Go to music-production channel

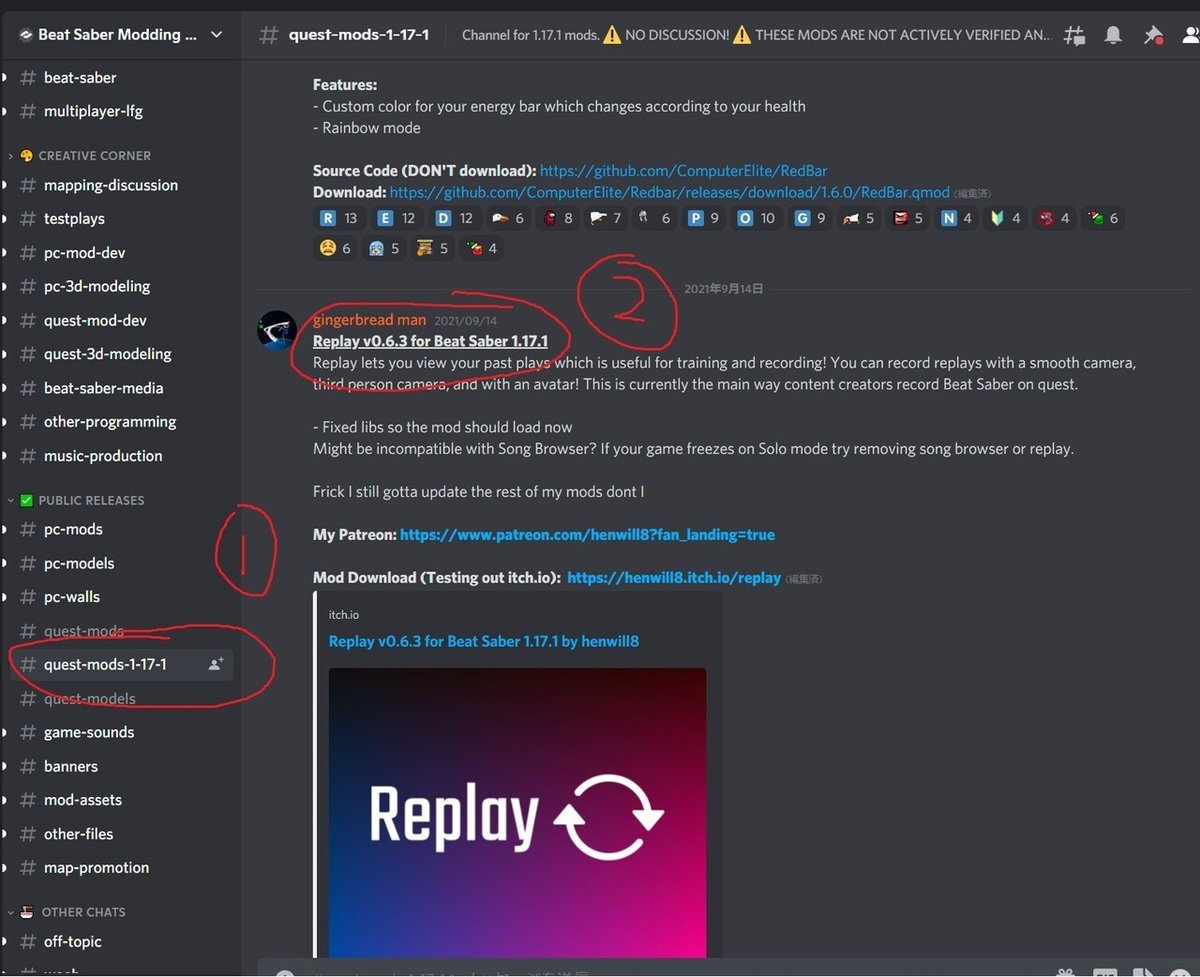(x=121, y=455)
